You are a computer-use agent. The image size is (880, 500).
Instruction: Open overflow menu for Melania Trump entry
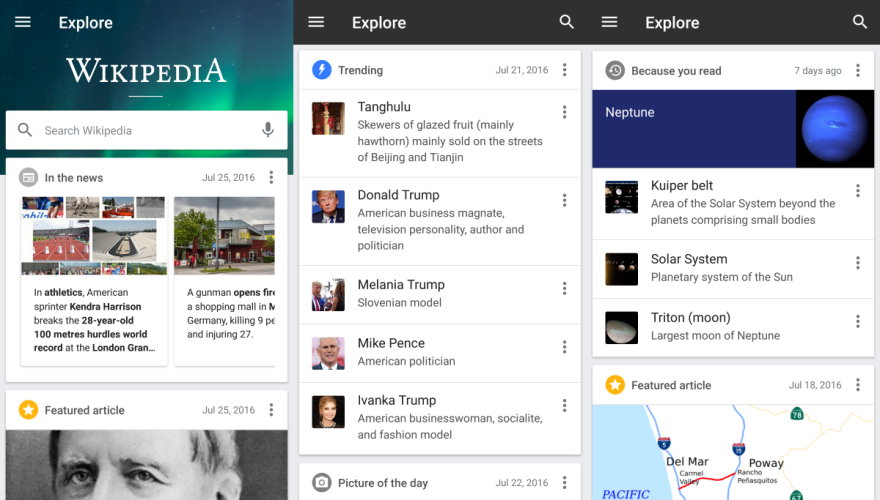565,288
